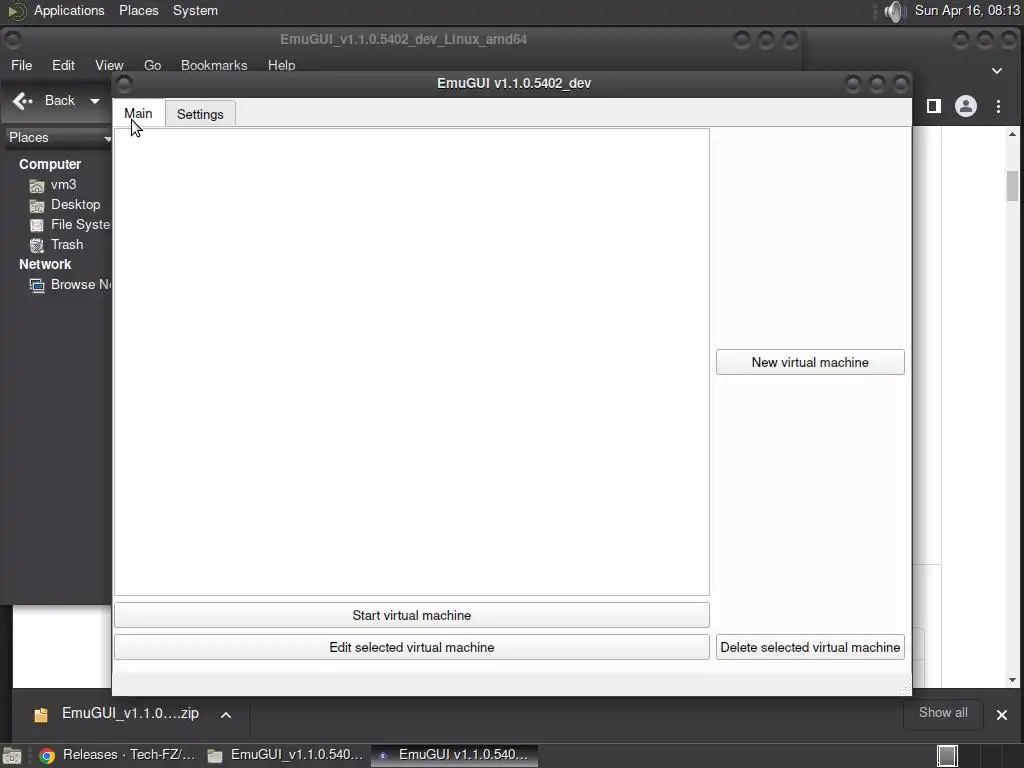Click scrollbar down arrow in Chrome
This screenshot has width=1024, height=768.
[1012, 680]
